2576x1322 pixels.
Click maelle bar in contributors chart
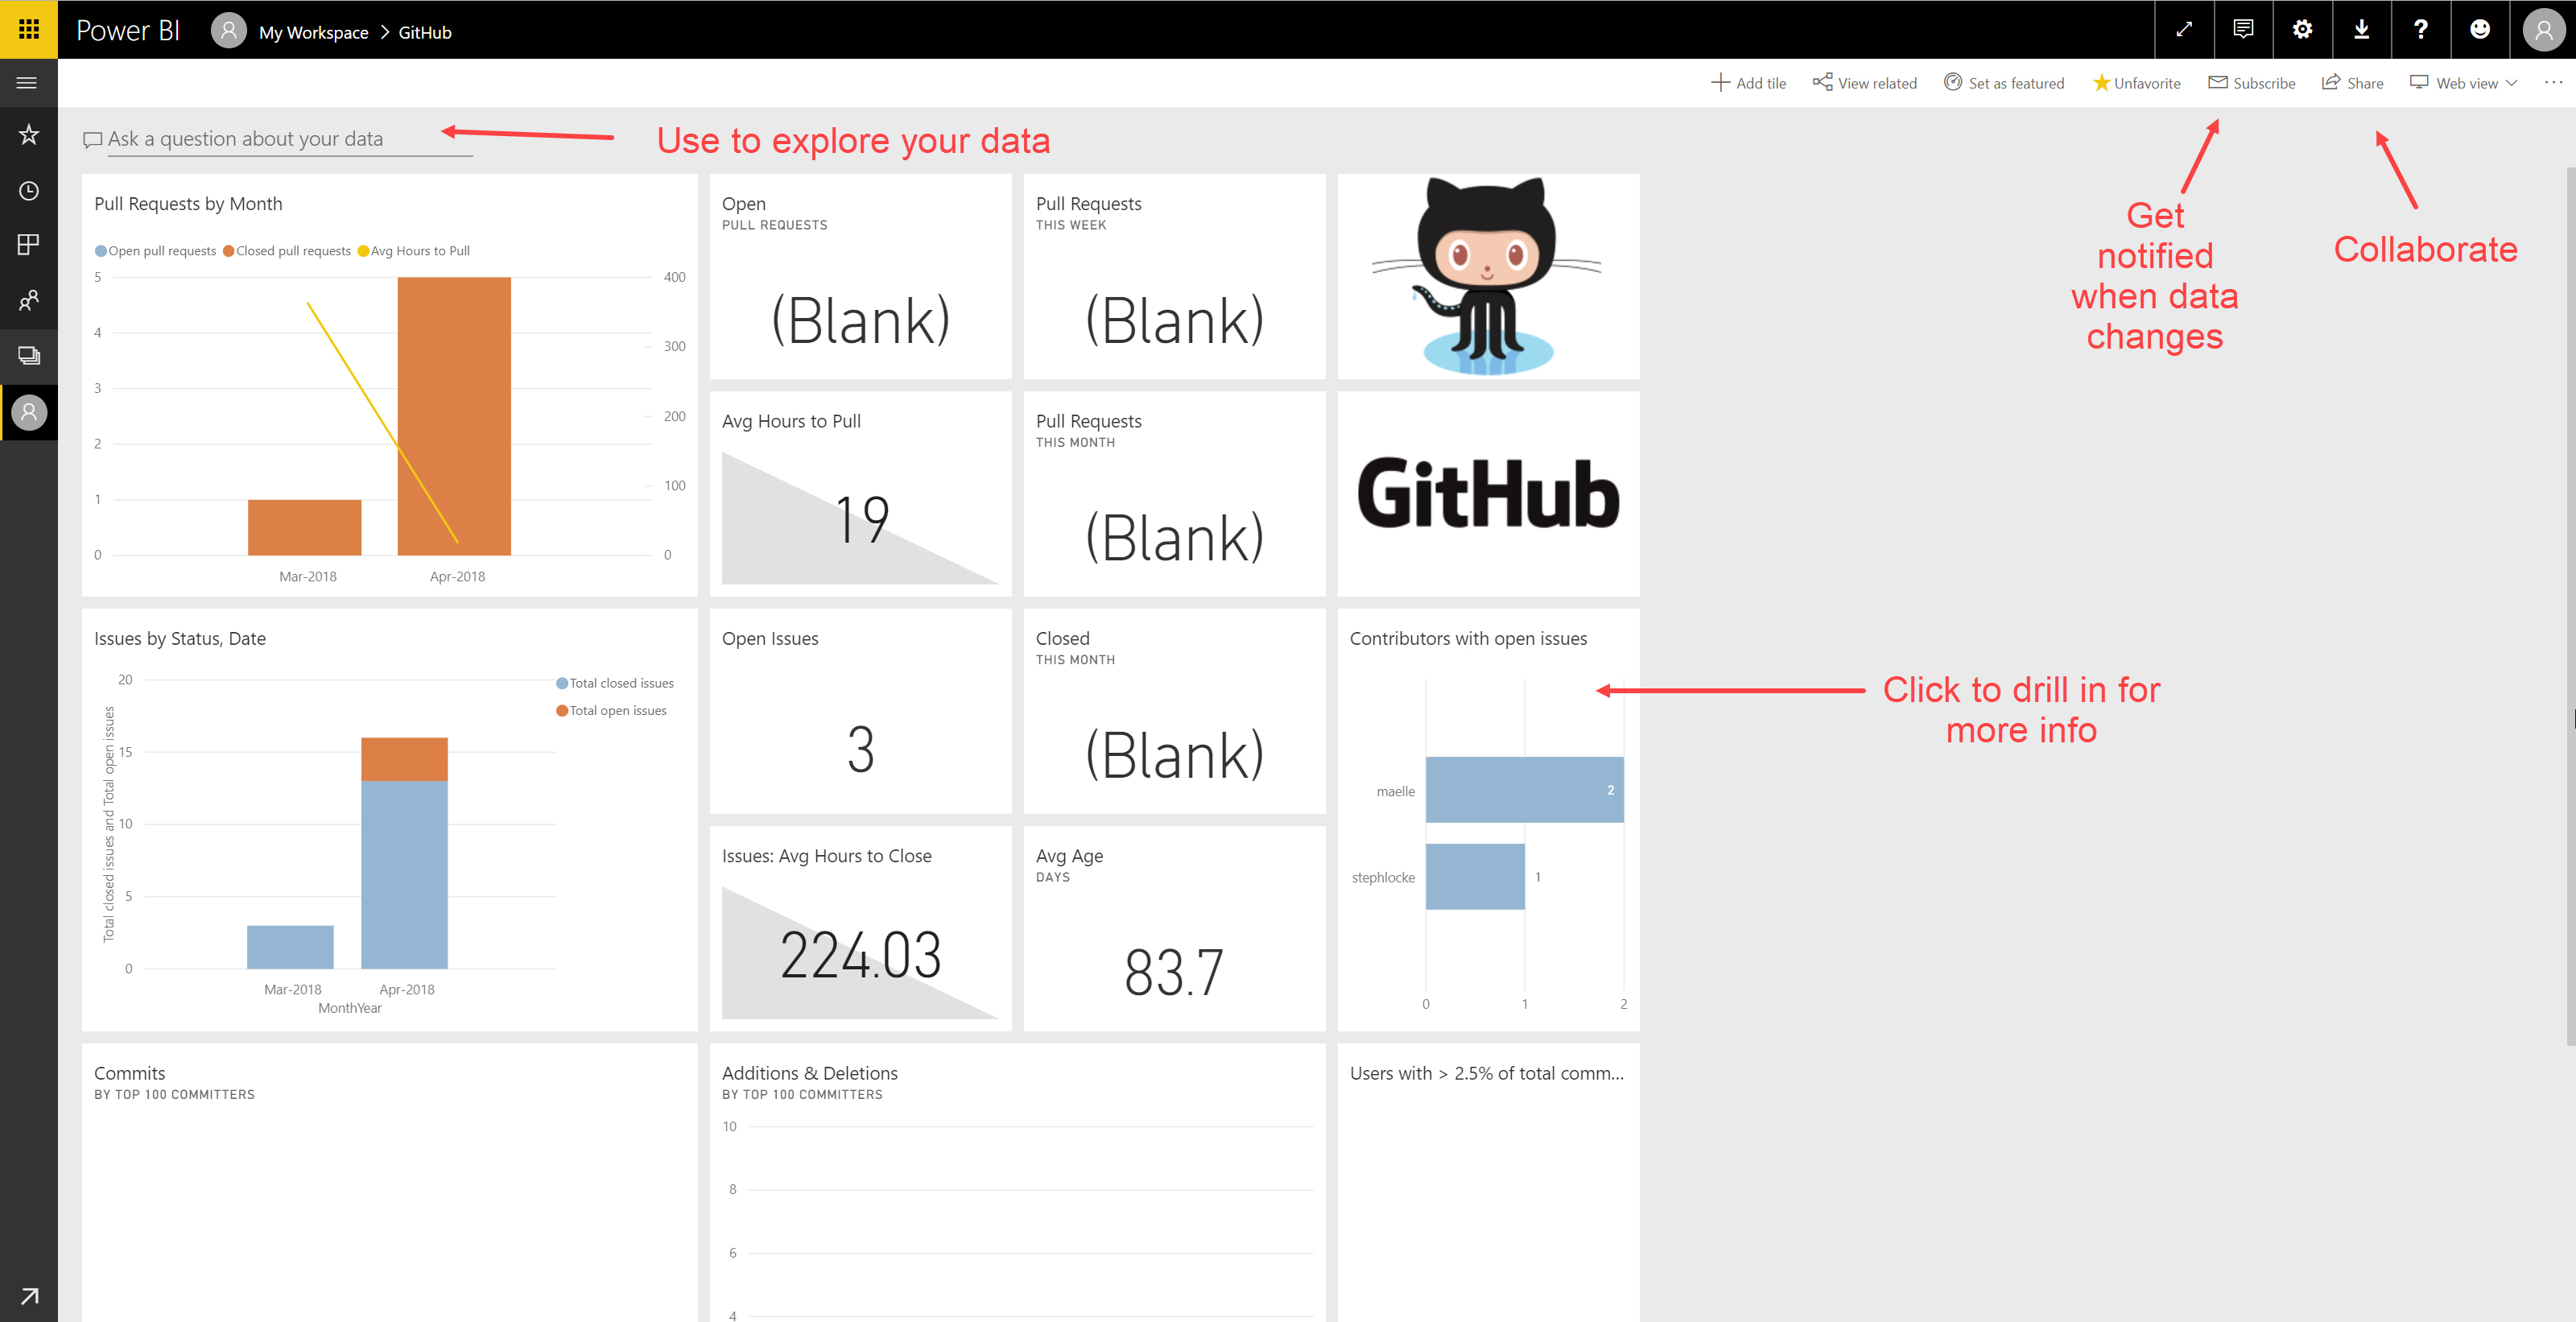[x=1524, y=790]
